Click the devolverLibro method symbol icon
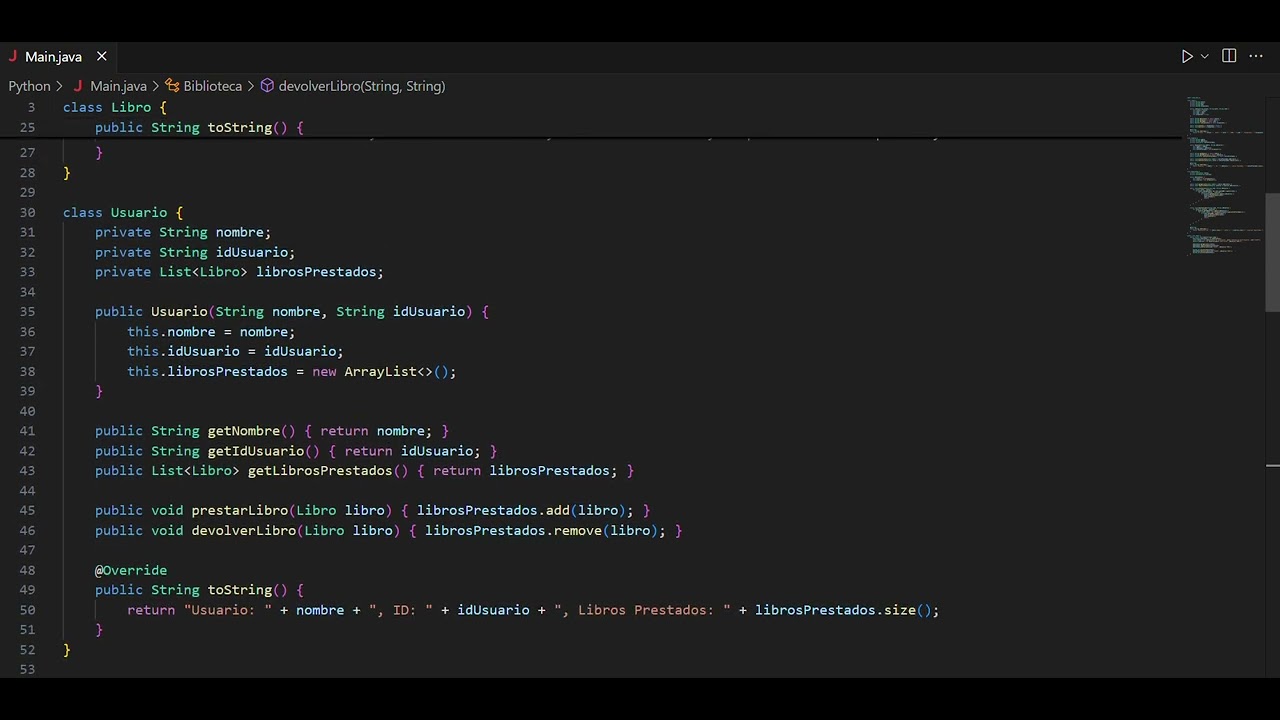Viewport: 1280px width, 720px height. click(267, 86)
